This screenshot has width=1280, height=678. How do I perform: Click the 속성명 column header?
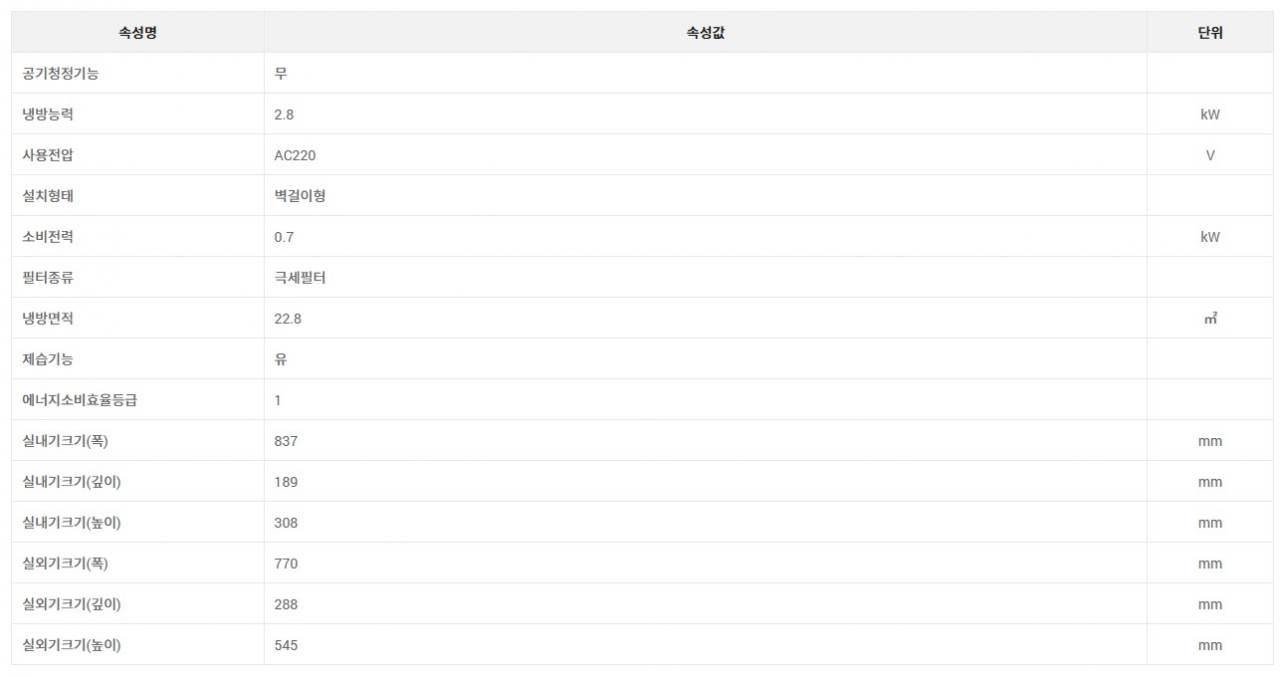[x=137, y=33]
